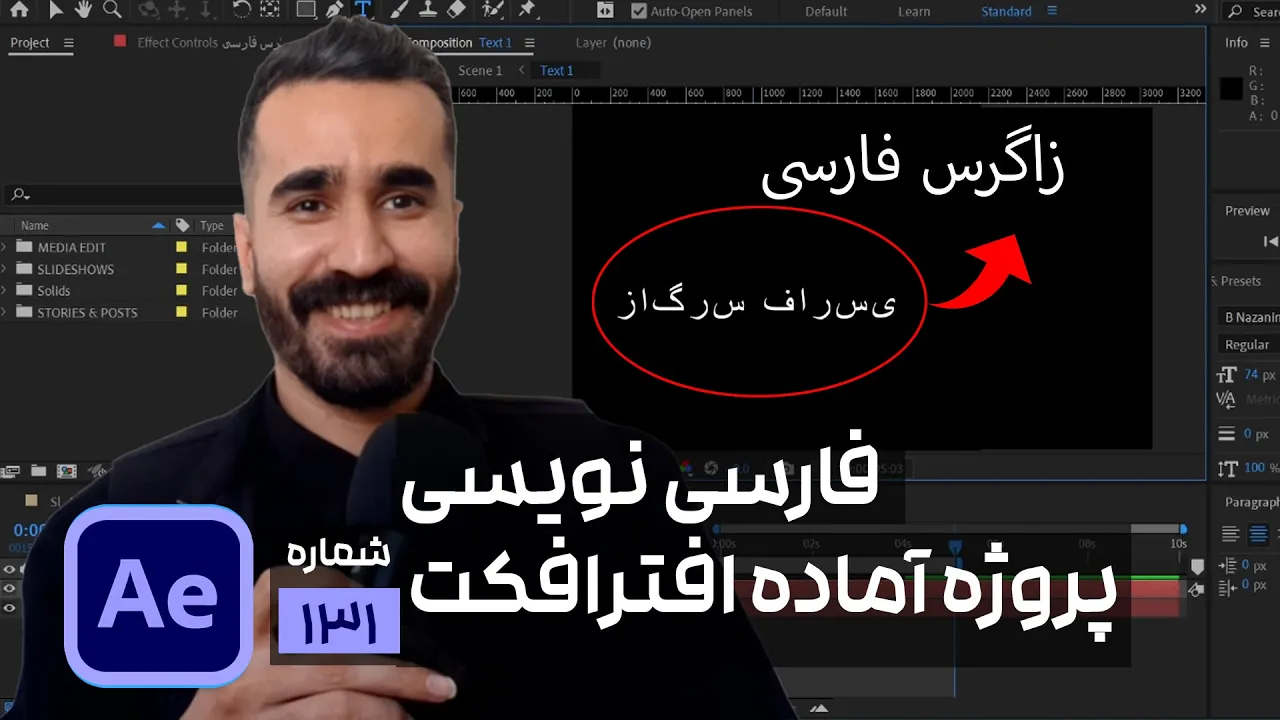Choose left text alignment in Paragraph
This screenshot has height=720, width=1280.
pyautogui.click(x=1230, y=535)
